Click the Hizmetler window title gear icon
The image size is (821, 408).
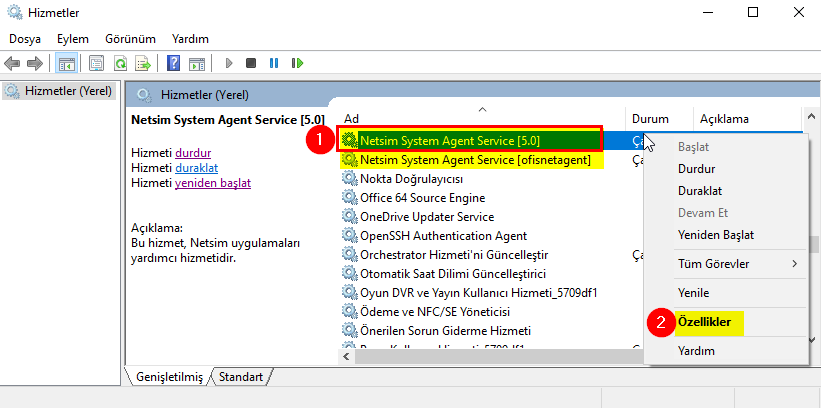pyautogui.click(x=15, y=12)
